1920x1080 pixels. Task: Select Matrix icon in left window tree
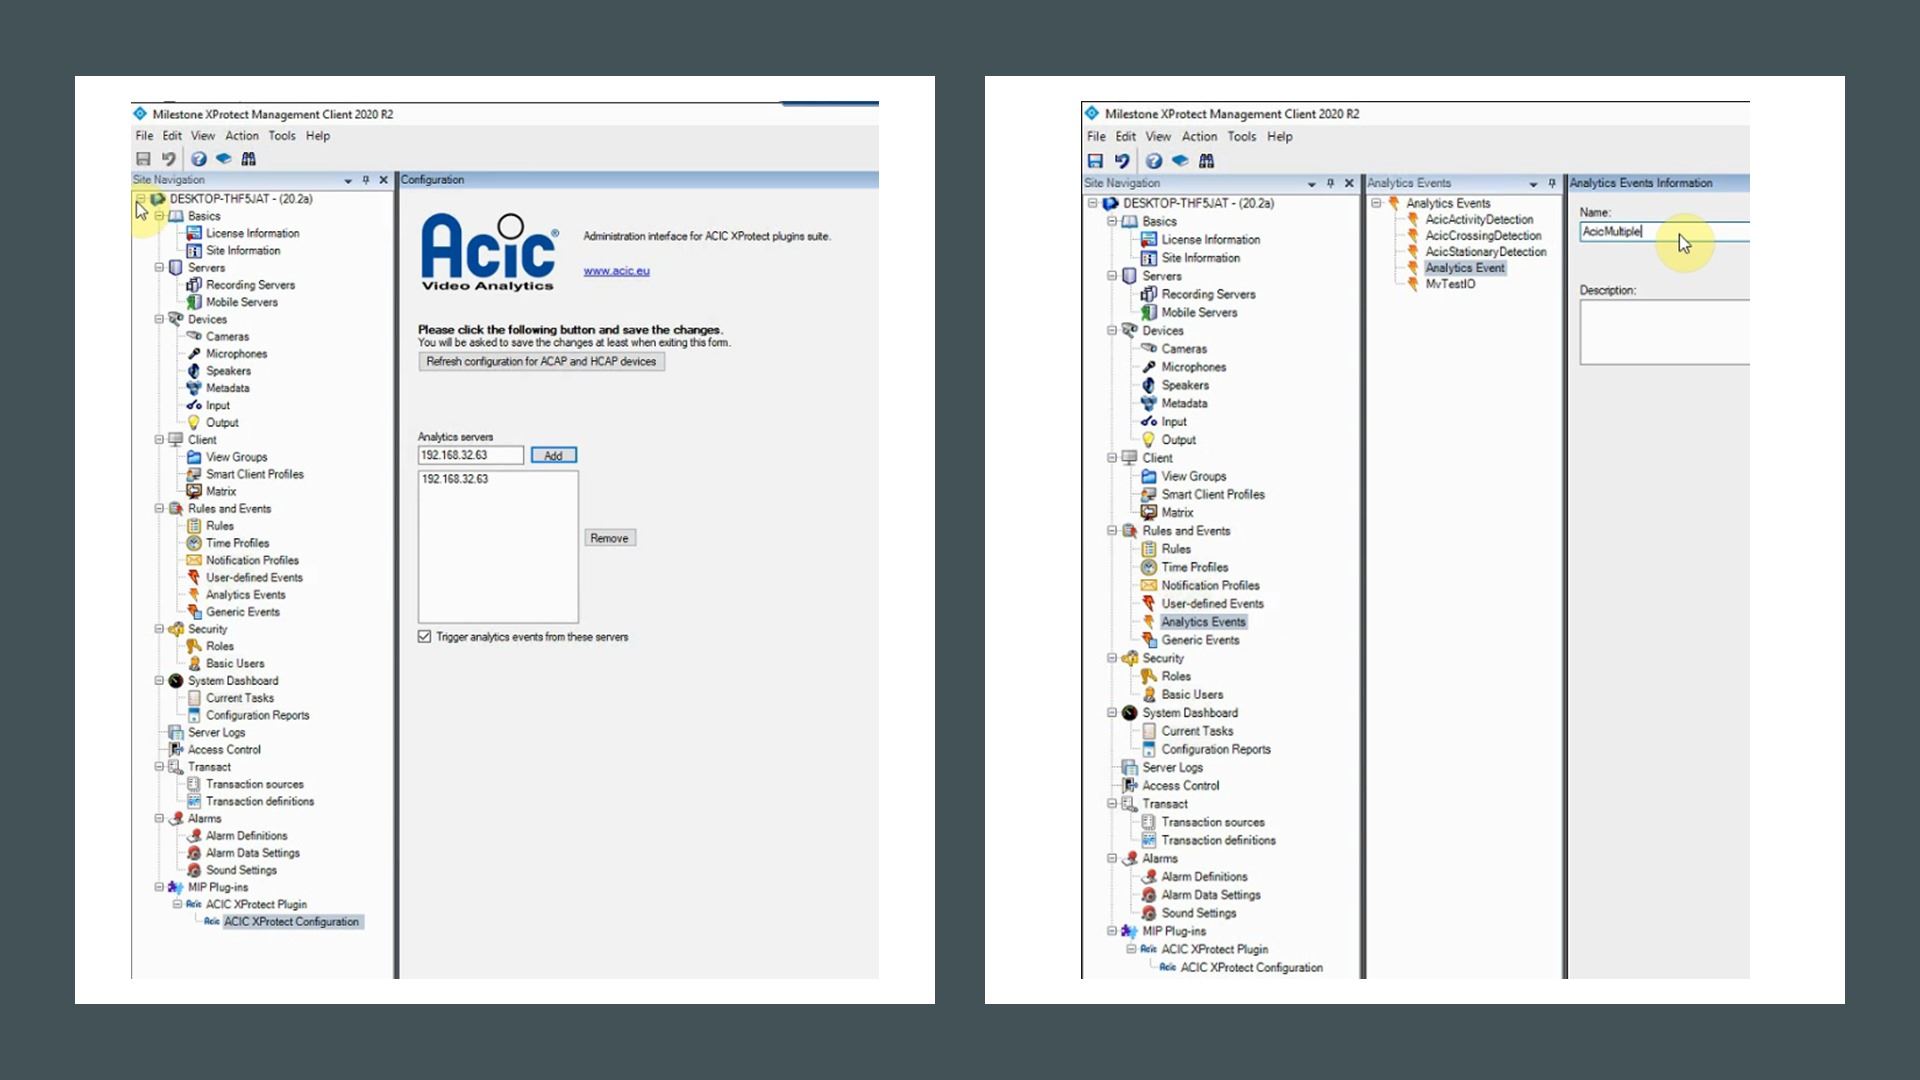pyautogui.click(x=194, y=491)
